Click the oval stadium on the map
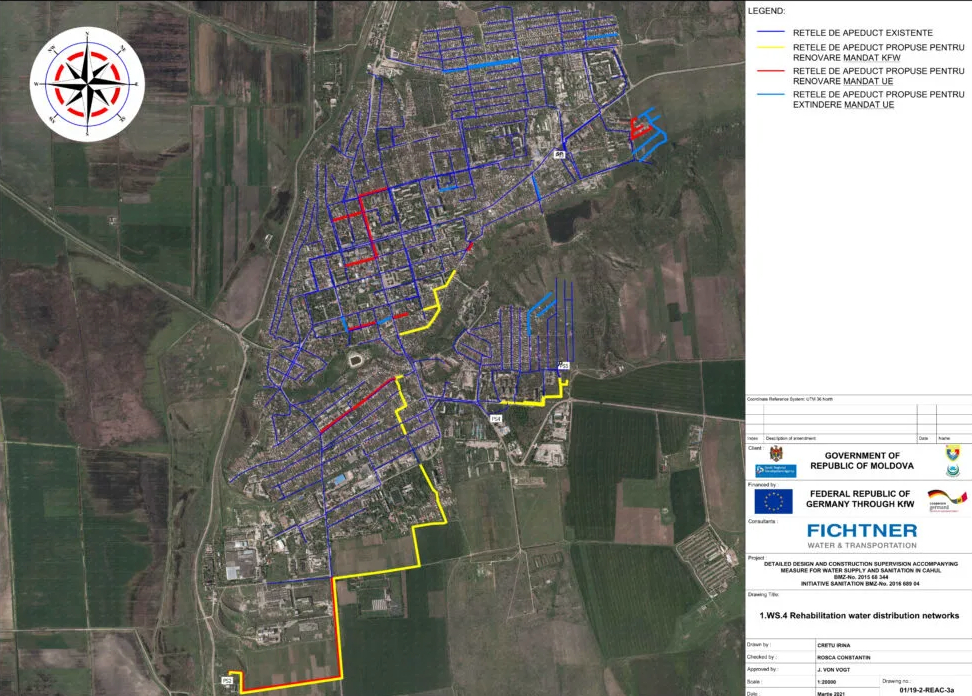 tap(357, 358)
